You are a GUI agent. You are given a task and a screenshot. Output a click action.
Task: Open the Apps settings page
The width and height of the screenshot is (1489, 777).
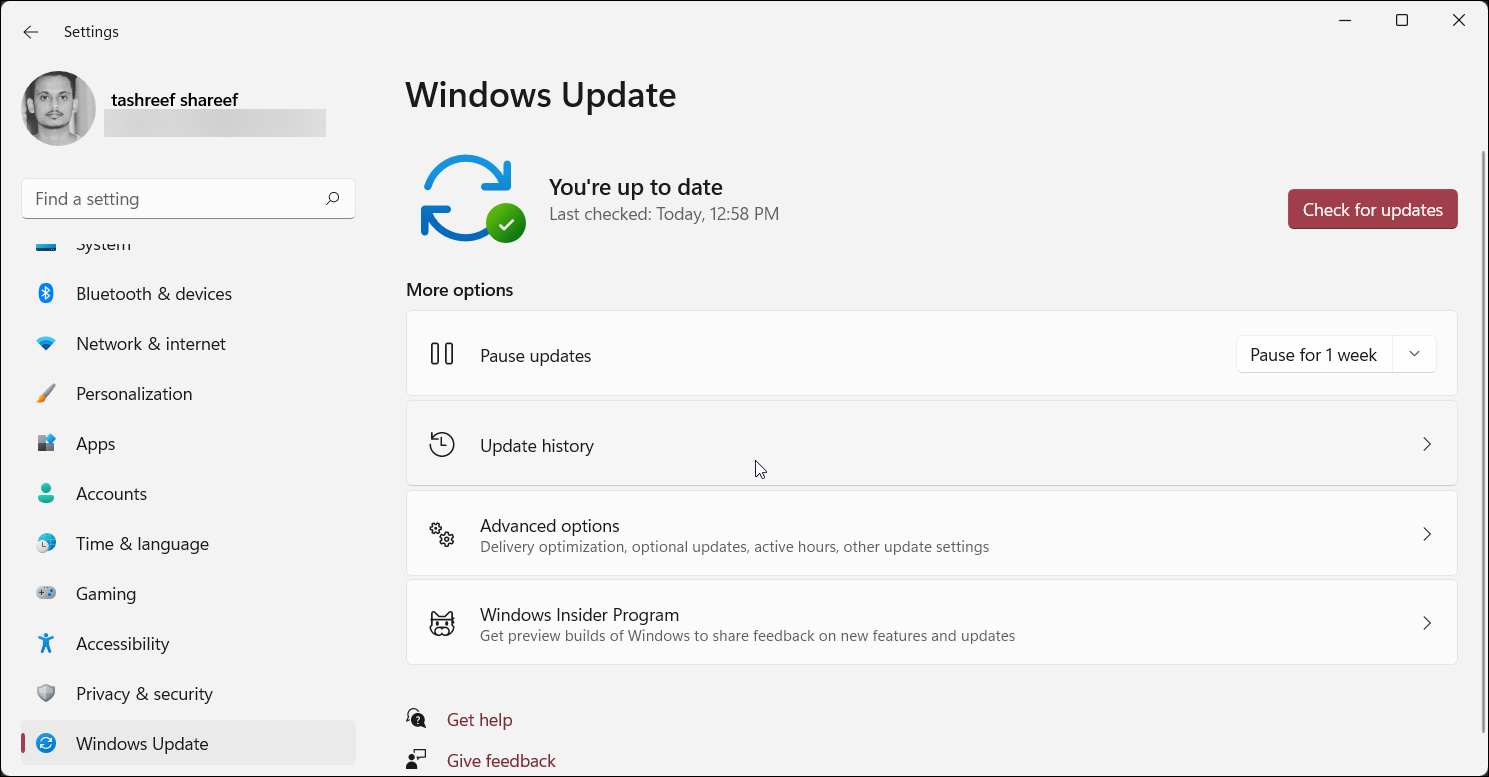click(188, 443)
